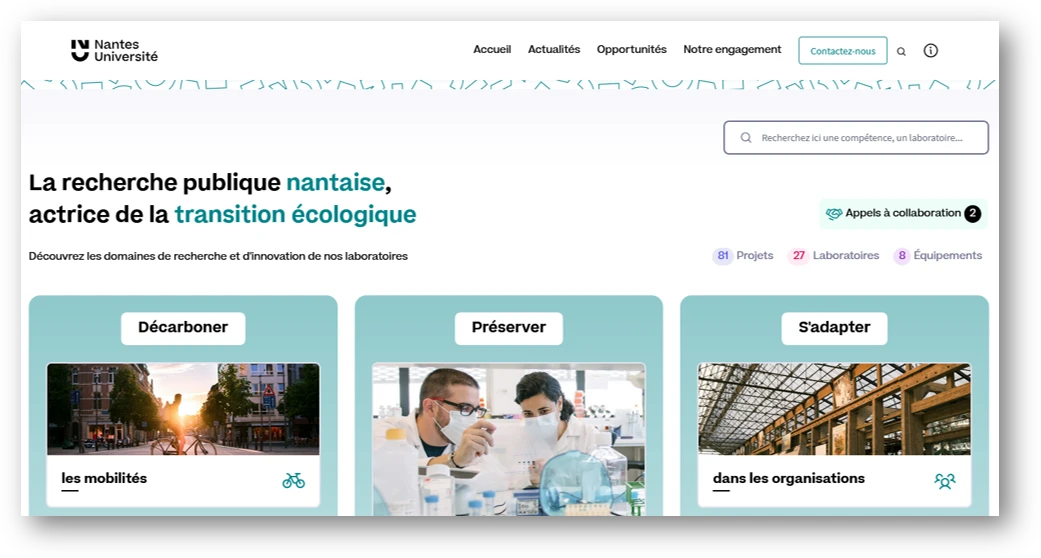The height and width of the screenshot is (558, 1041).
Task: Click the information circle icon
Action: (x=931, y=50)
